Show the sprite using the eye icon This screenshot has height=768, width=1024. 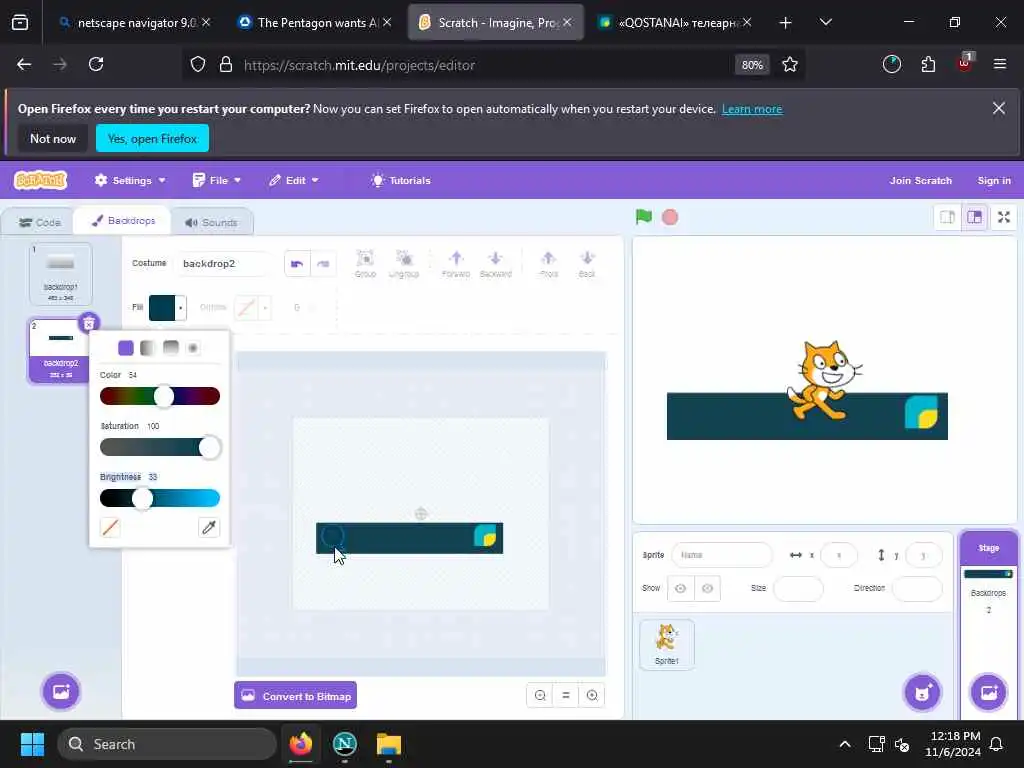point(680,588)
